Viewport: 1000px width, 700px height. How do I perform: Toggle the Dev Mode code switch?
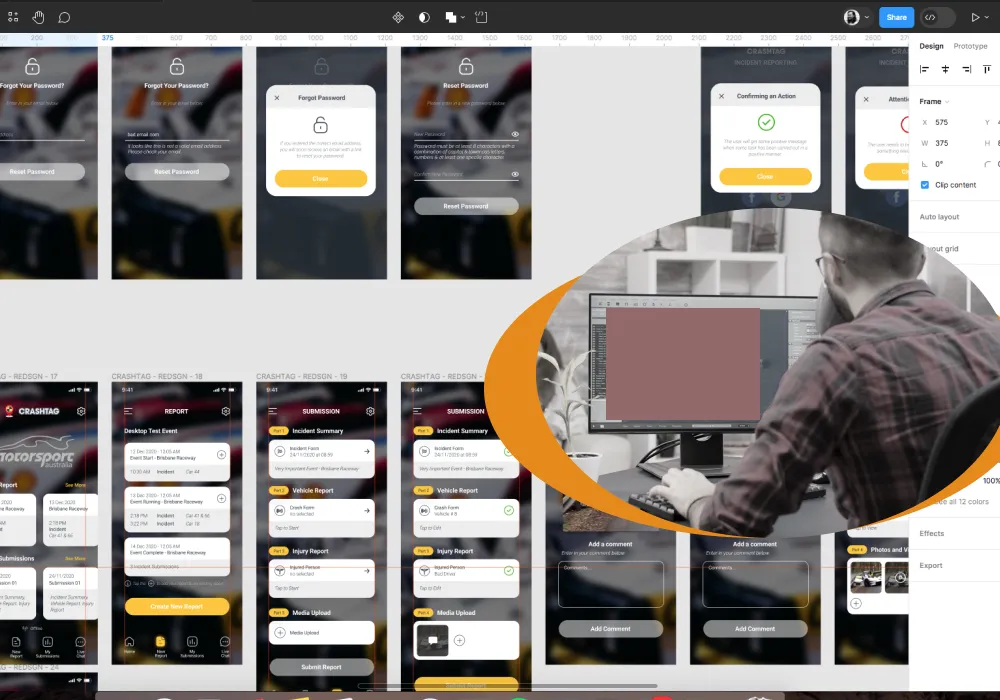click(x=938, y=17)
